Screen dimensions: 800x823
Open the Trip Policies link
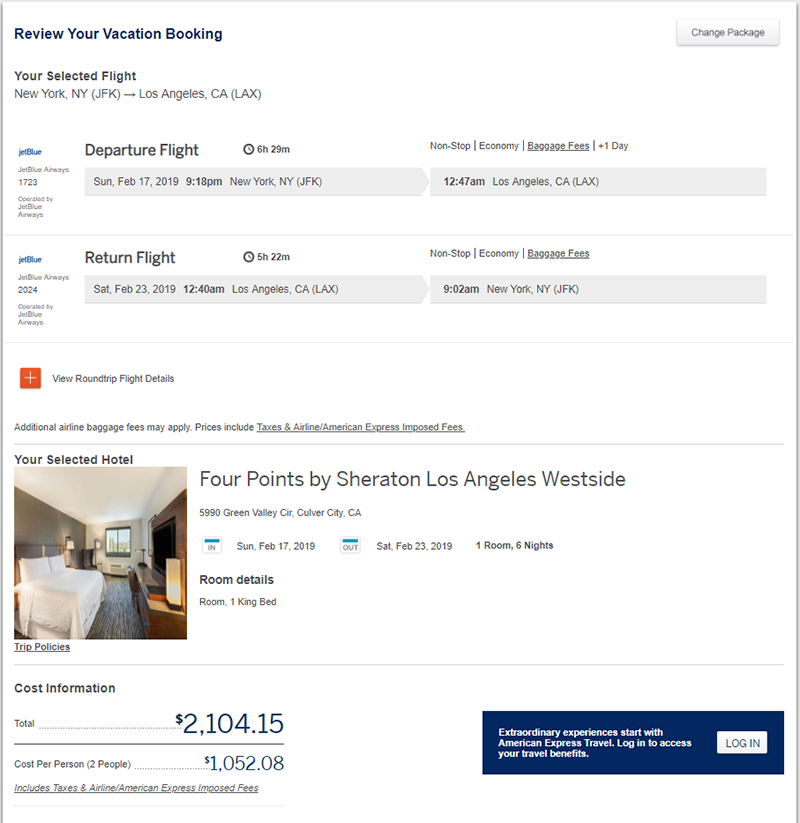pyautogui.click(x=42, y=647)
